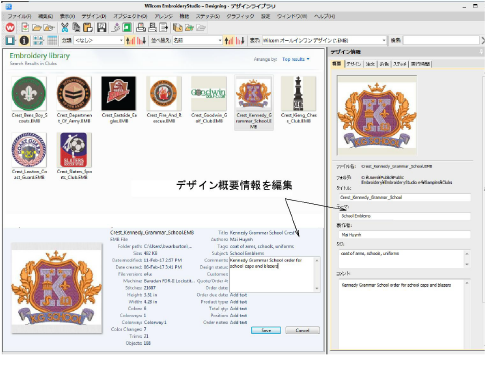Click the green square toolbar icon

127,28
